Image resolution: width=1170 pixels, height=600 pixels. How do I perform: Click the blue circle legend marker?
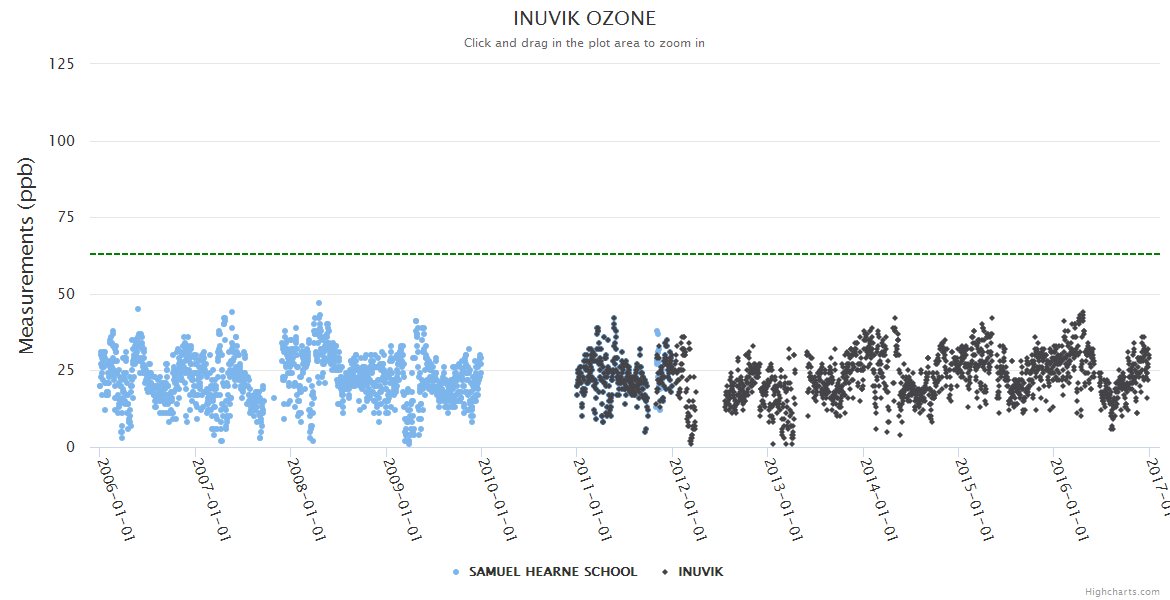456,572
